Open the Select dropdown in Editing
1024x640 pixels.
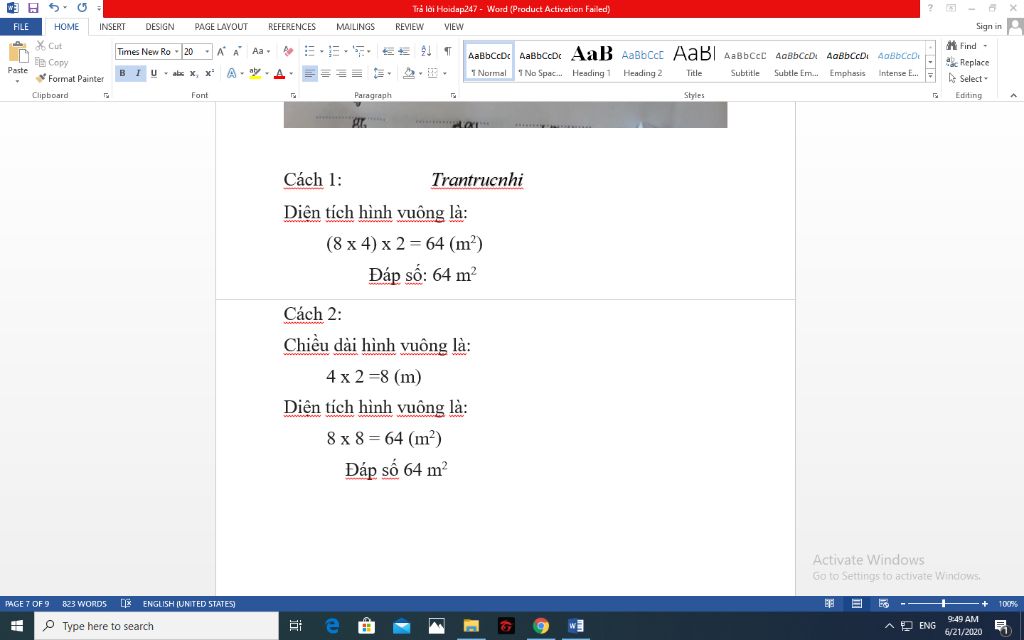[968, 78]
